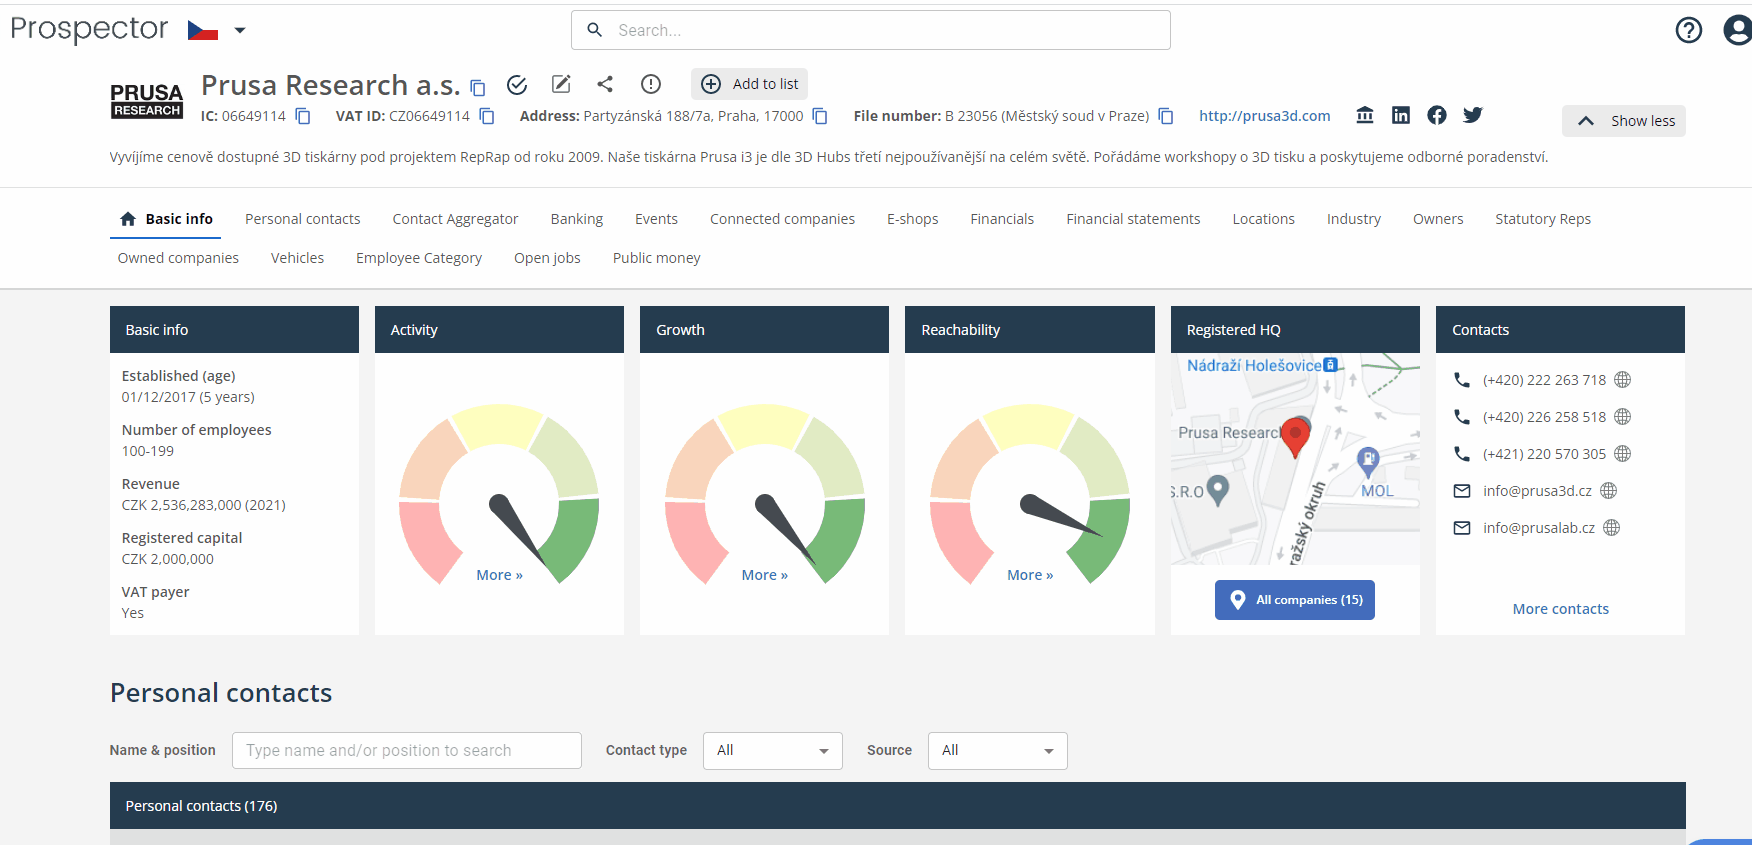Open the help question mark icon
Screen dimensions: 1752x845
click(1689, 30)
